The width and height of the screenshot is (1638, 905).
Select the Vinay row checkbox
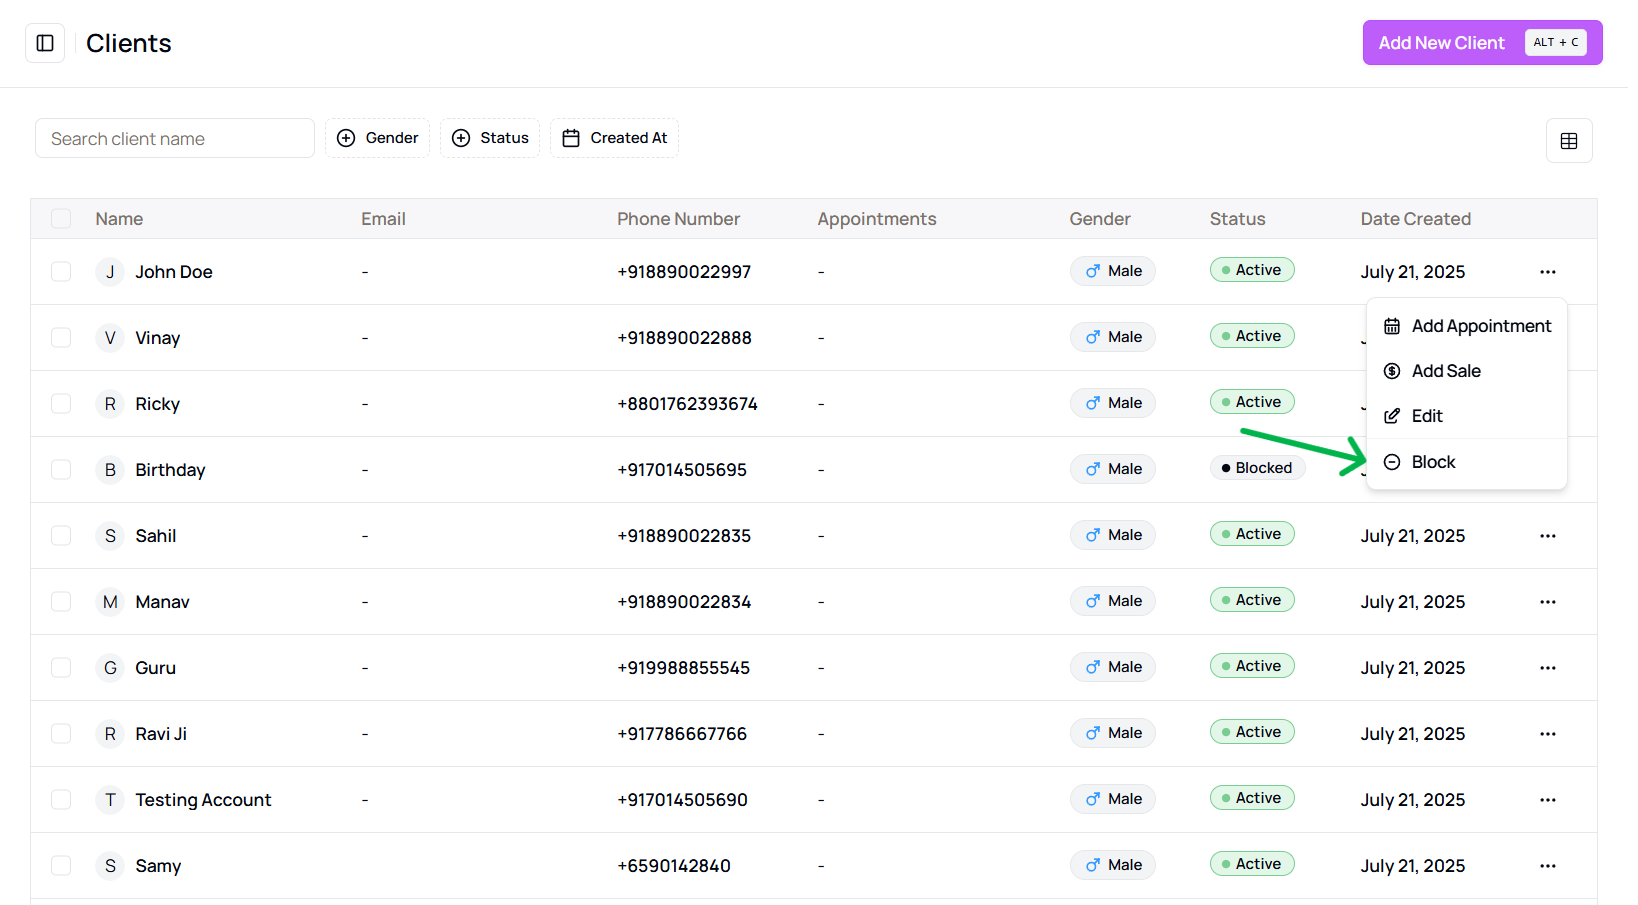(61, 338)
